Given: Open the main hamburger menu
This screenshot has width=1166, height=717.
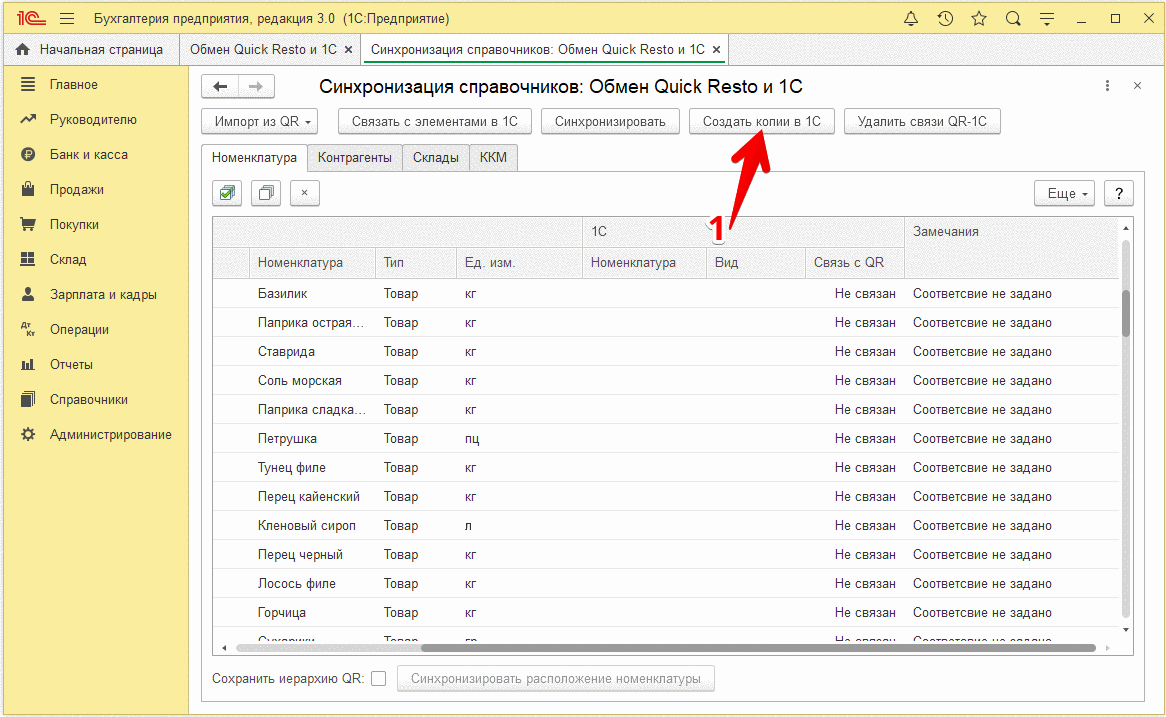Looking at the screenshot, I should [x=67, y=19].
